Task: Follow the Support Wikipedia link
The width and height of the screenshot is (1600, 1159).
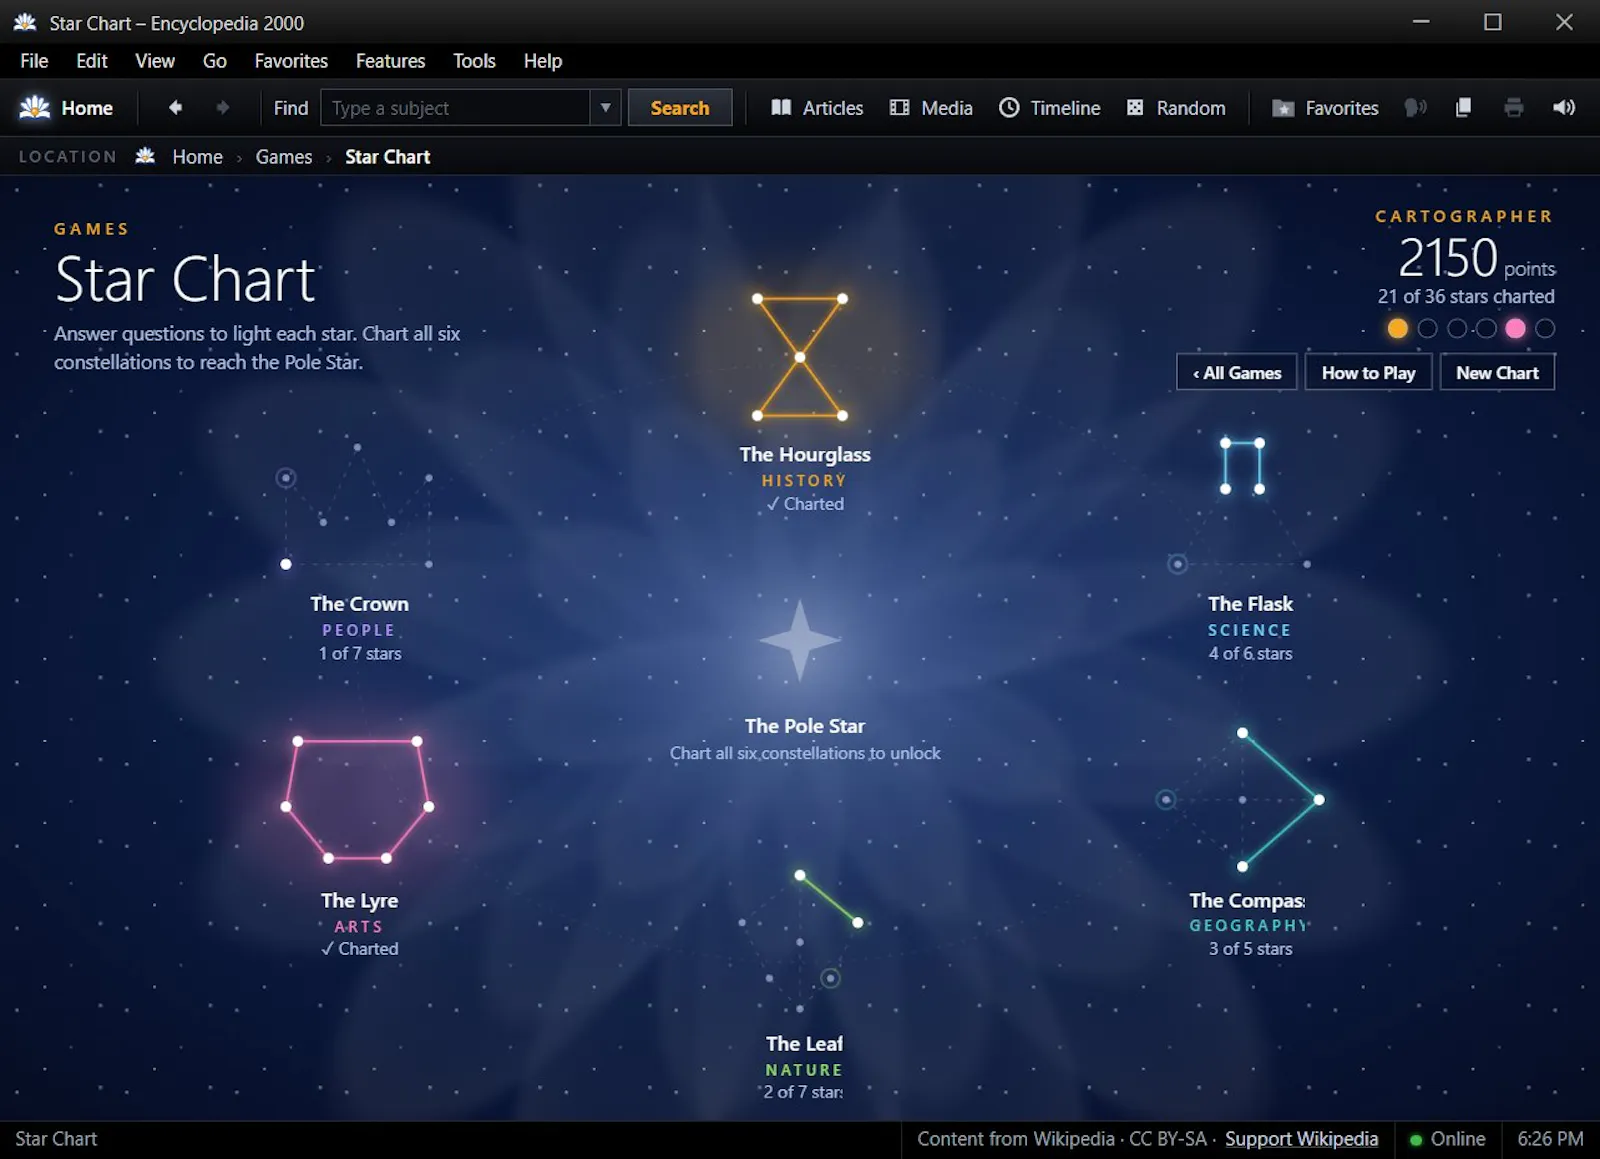Action: coord(1301,1139)
